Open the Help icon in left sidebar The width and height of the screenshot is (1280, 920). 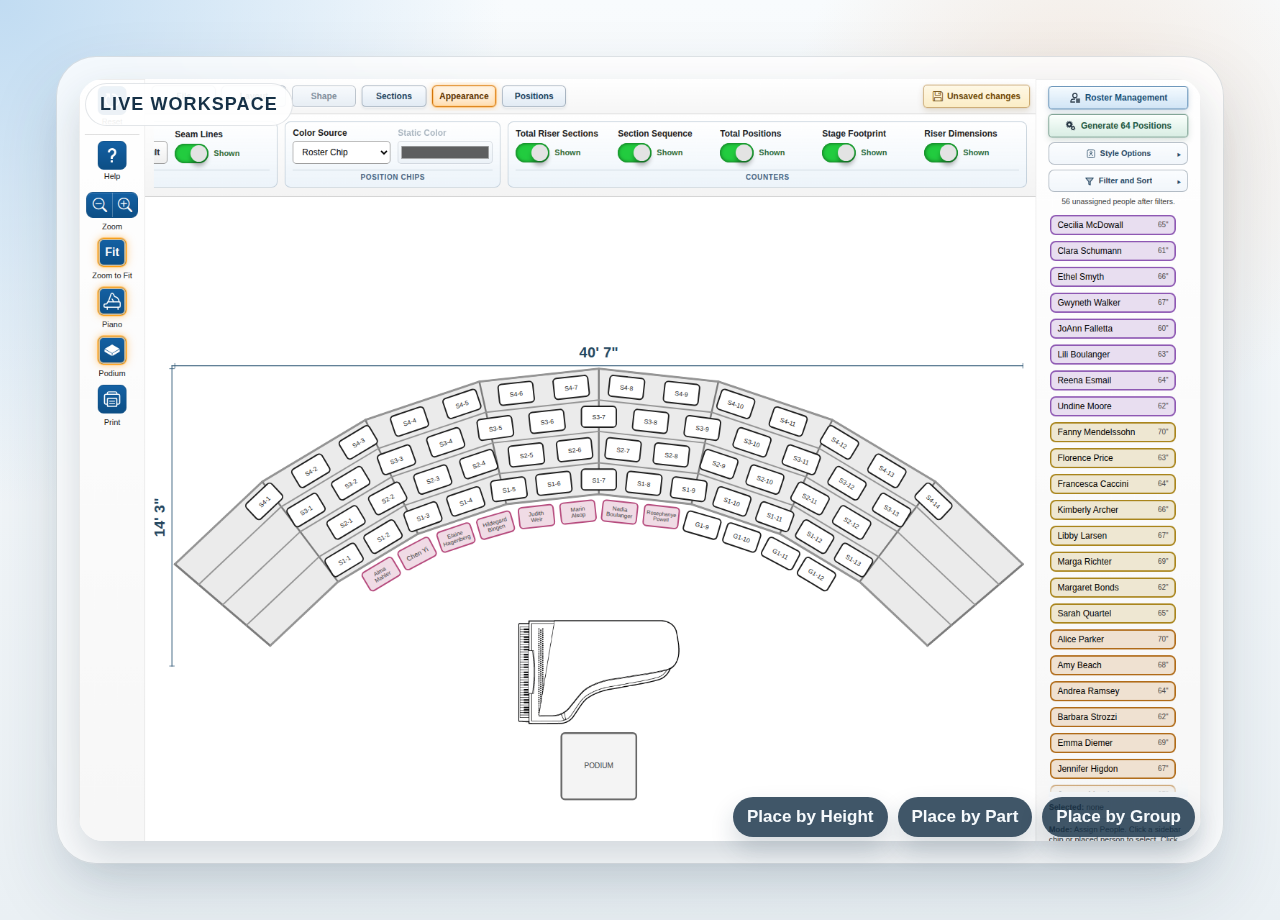(112, 155)
